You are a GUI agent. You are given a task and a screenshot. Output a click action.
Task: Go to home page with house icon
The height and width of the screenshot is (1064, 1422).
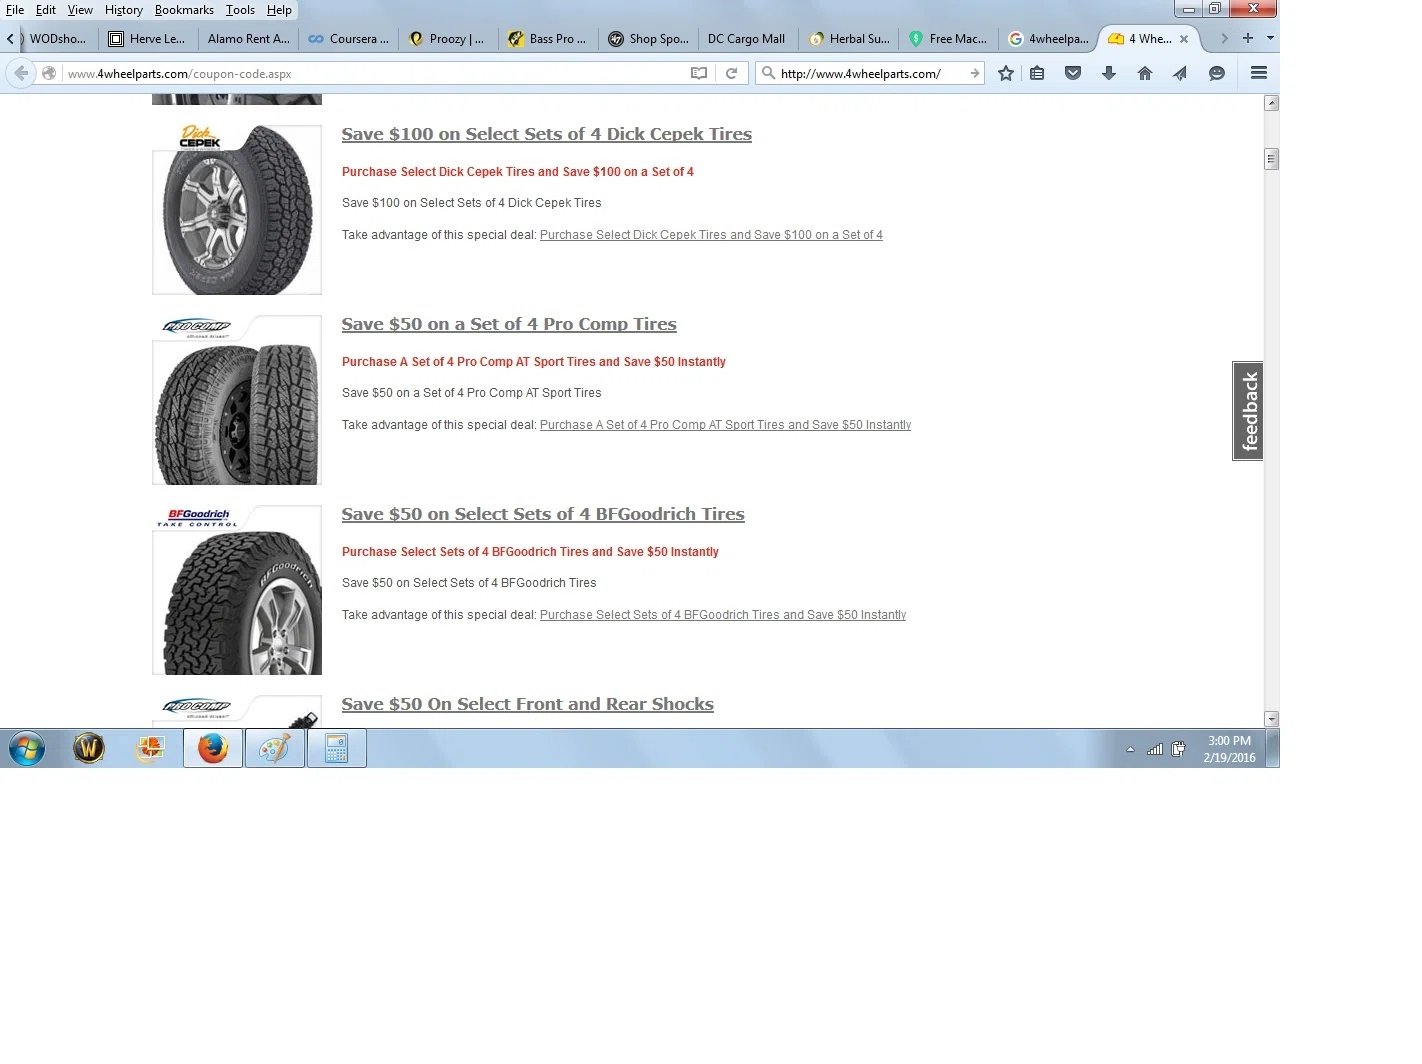(1145, 73)
